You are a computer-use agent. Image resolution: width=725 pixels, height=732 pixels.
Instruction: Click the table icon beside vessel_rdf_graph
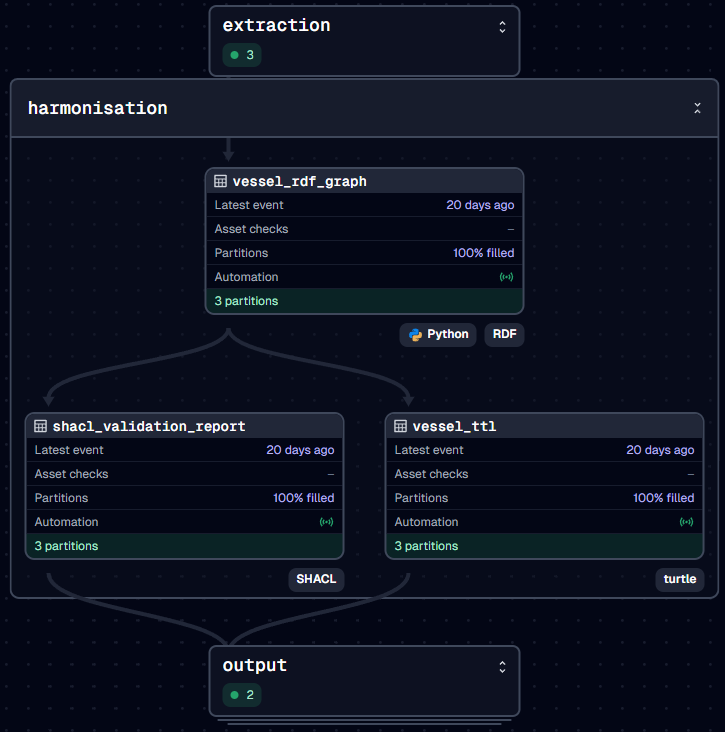click(x=221, y=181)
